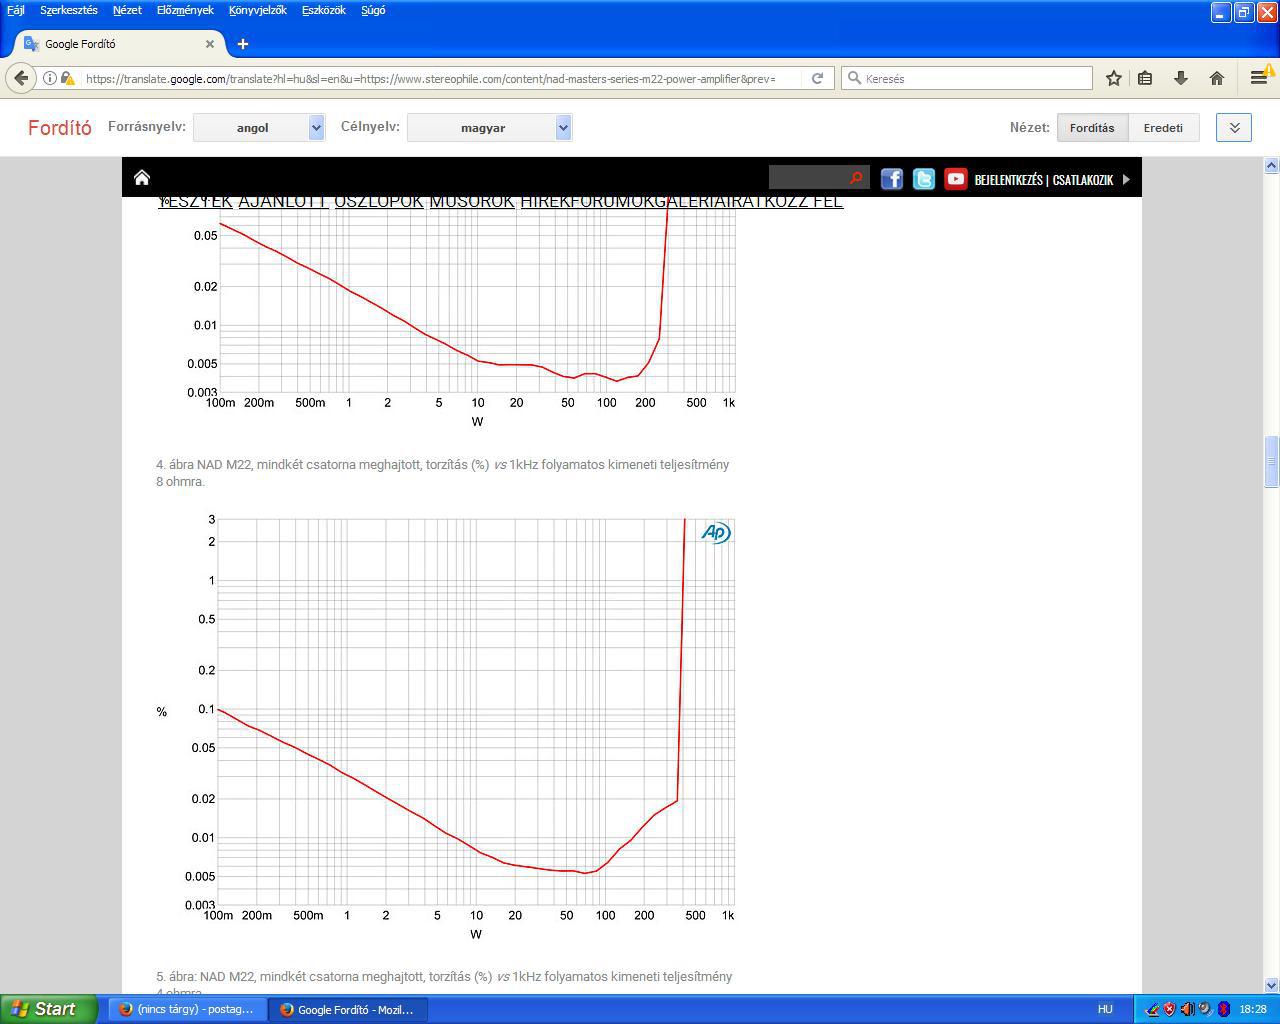Expand the arrow next to CSATLAKOZIK

(x=1126, y=179)
